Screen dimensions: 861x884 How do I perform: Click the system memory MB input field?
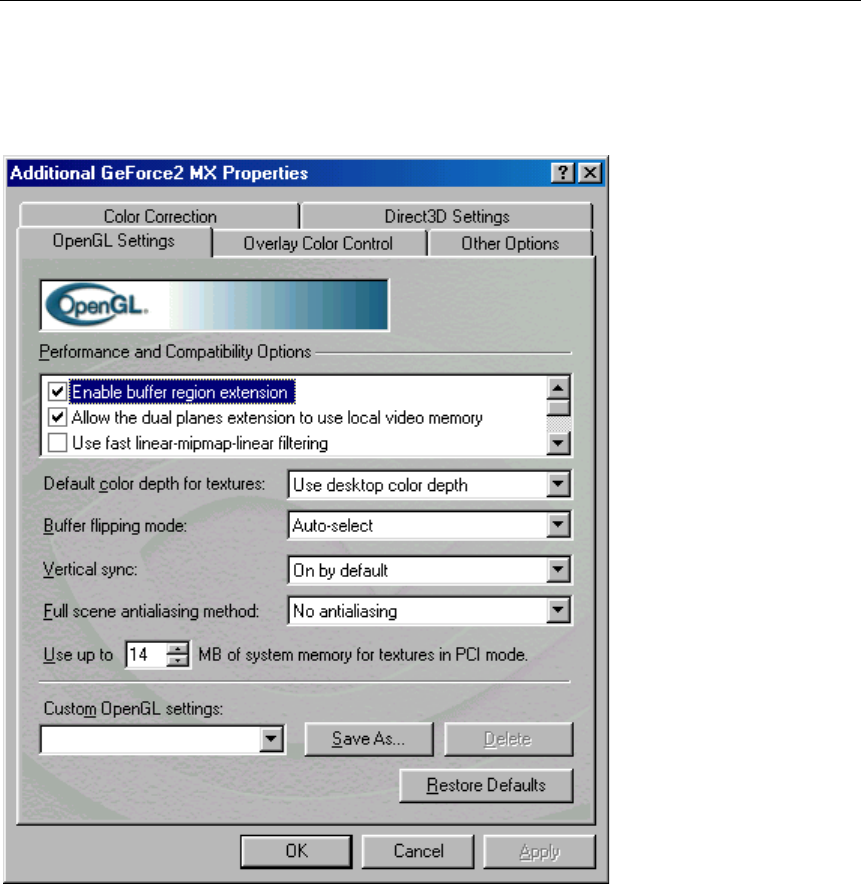point(147,655)
